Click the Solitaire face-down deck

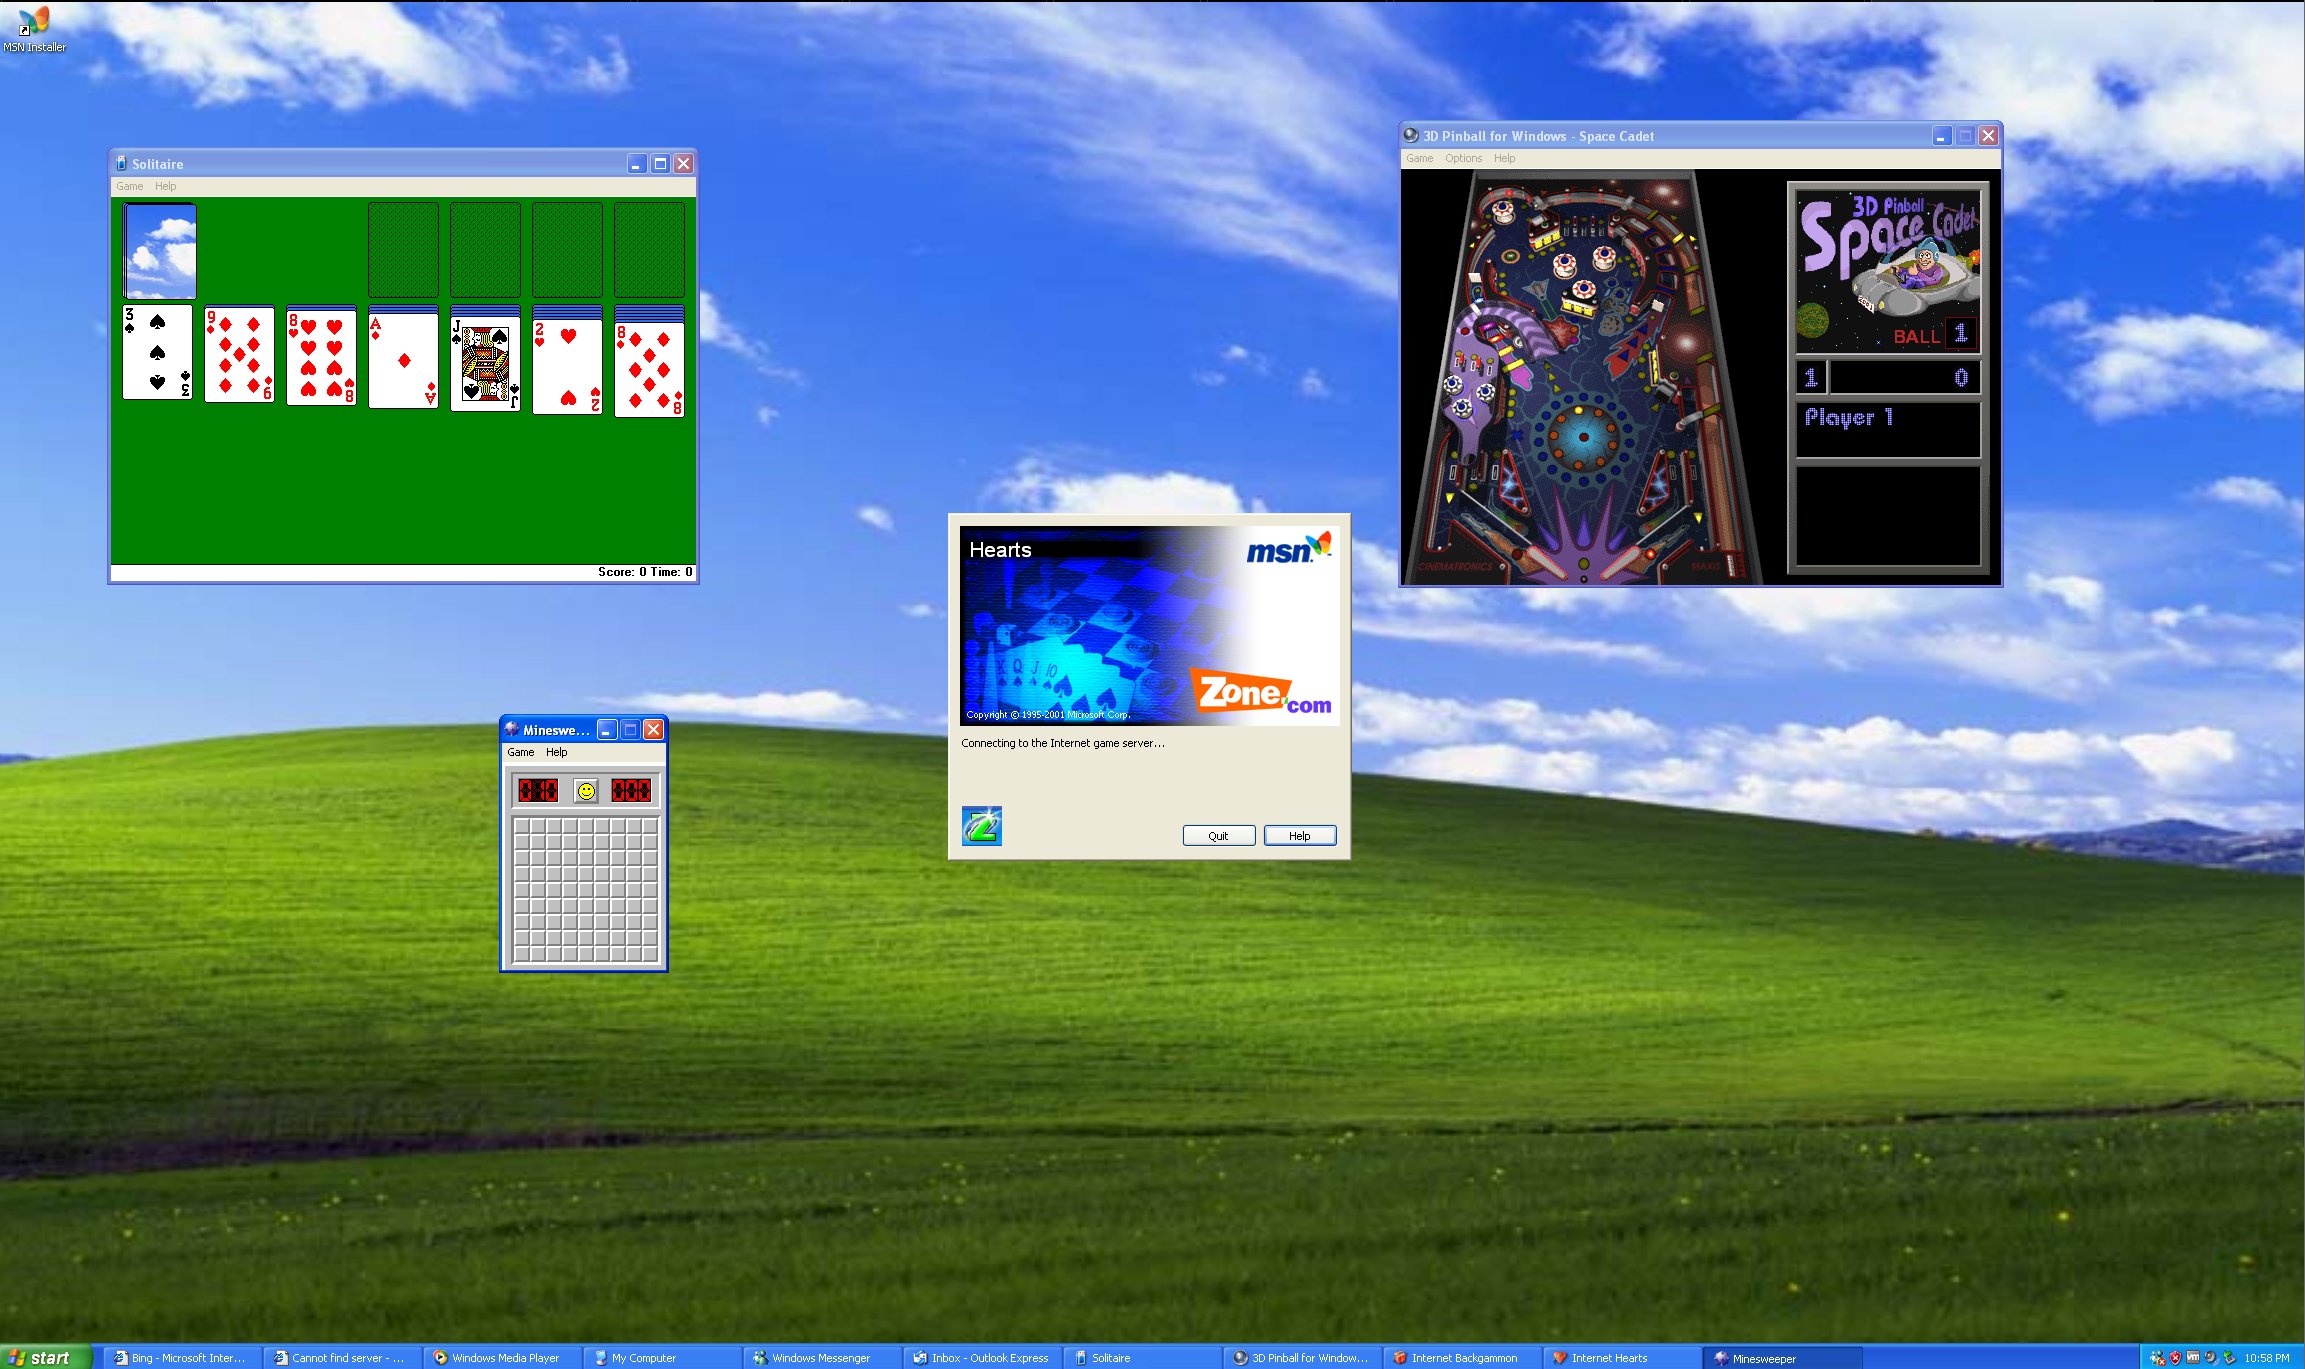[x=160, y=251]
